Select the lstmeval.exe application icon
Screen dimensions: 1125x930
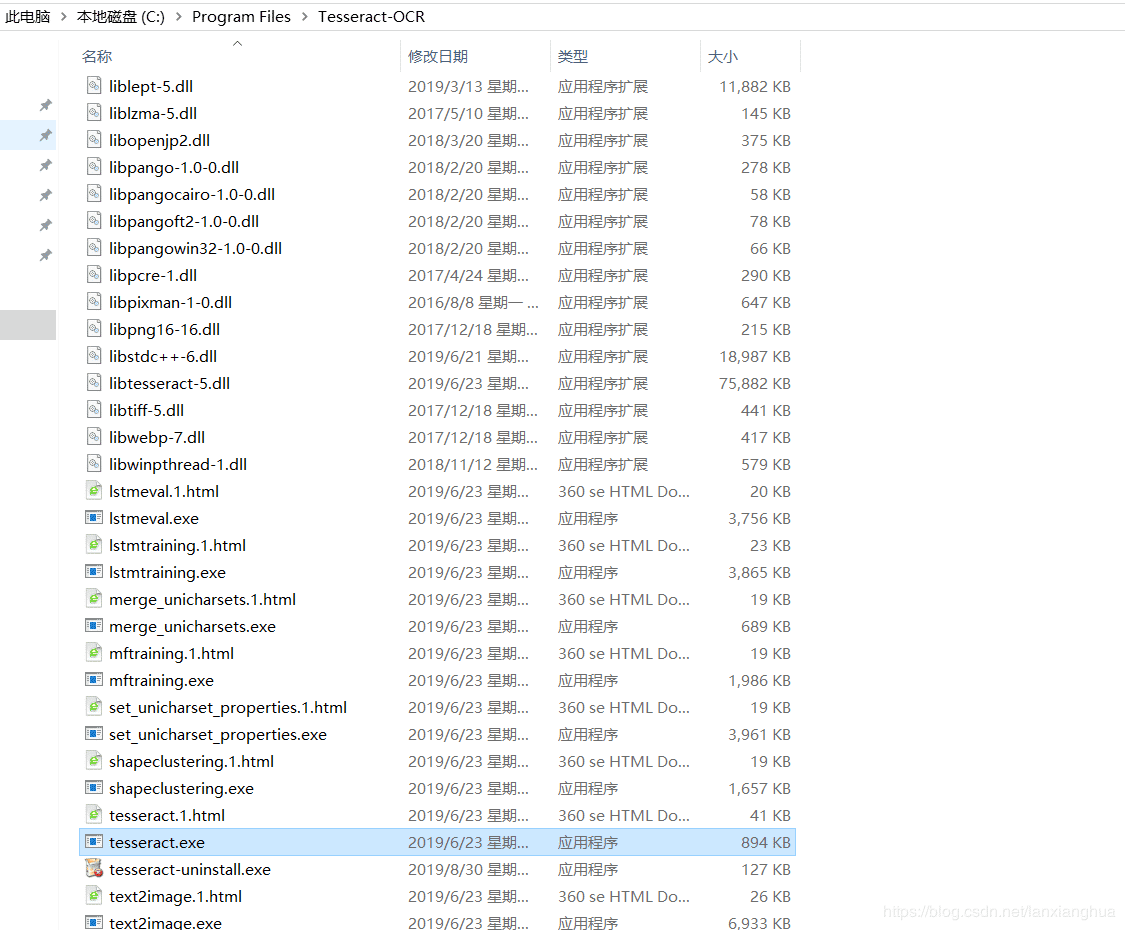pyautogui.click(x=94, y=518)
